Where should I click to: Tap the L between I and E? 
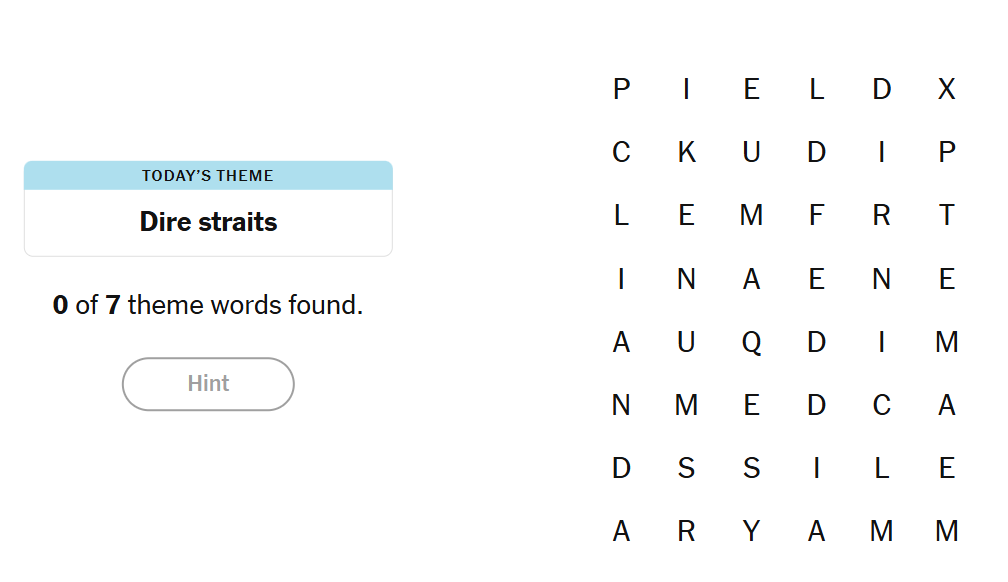point(881,468)
